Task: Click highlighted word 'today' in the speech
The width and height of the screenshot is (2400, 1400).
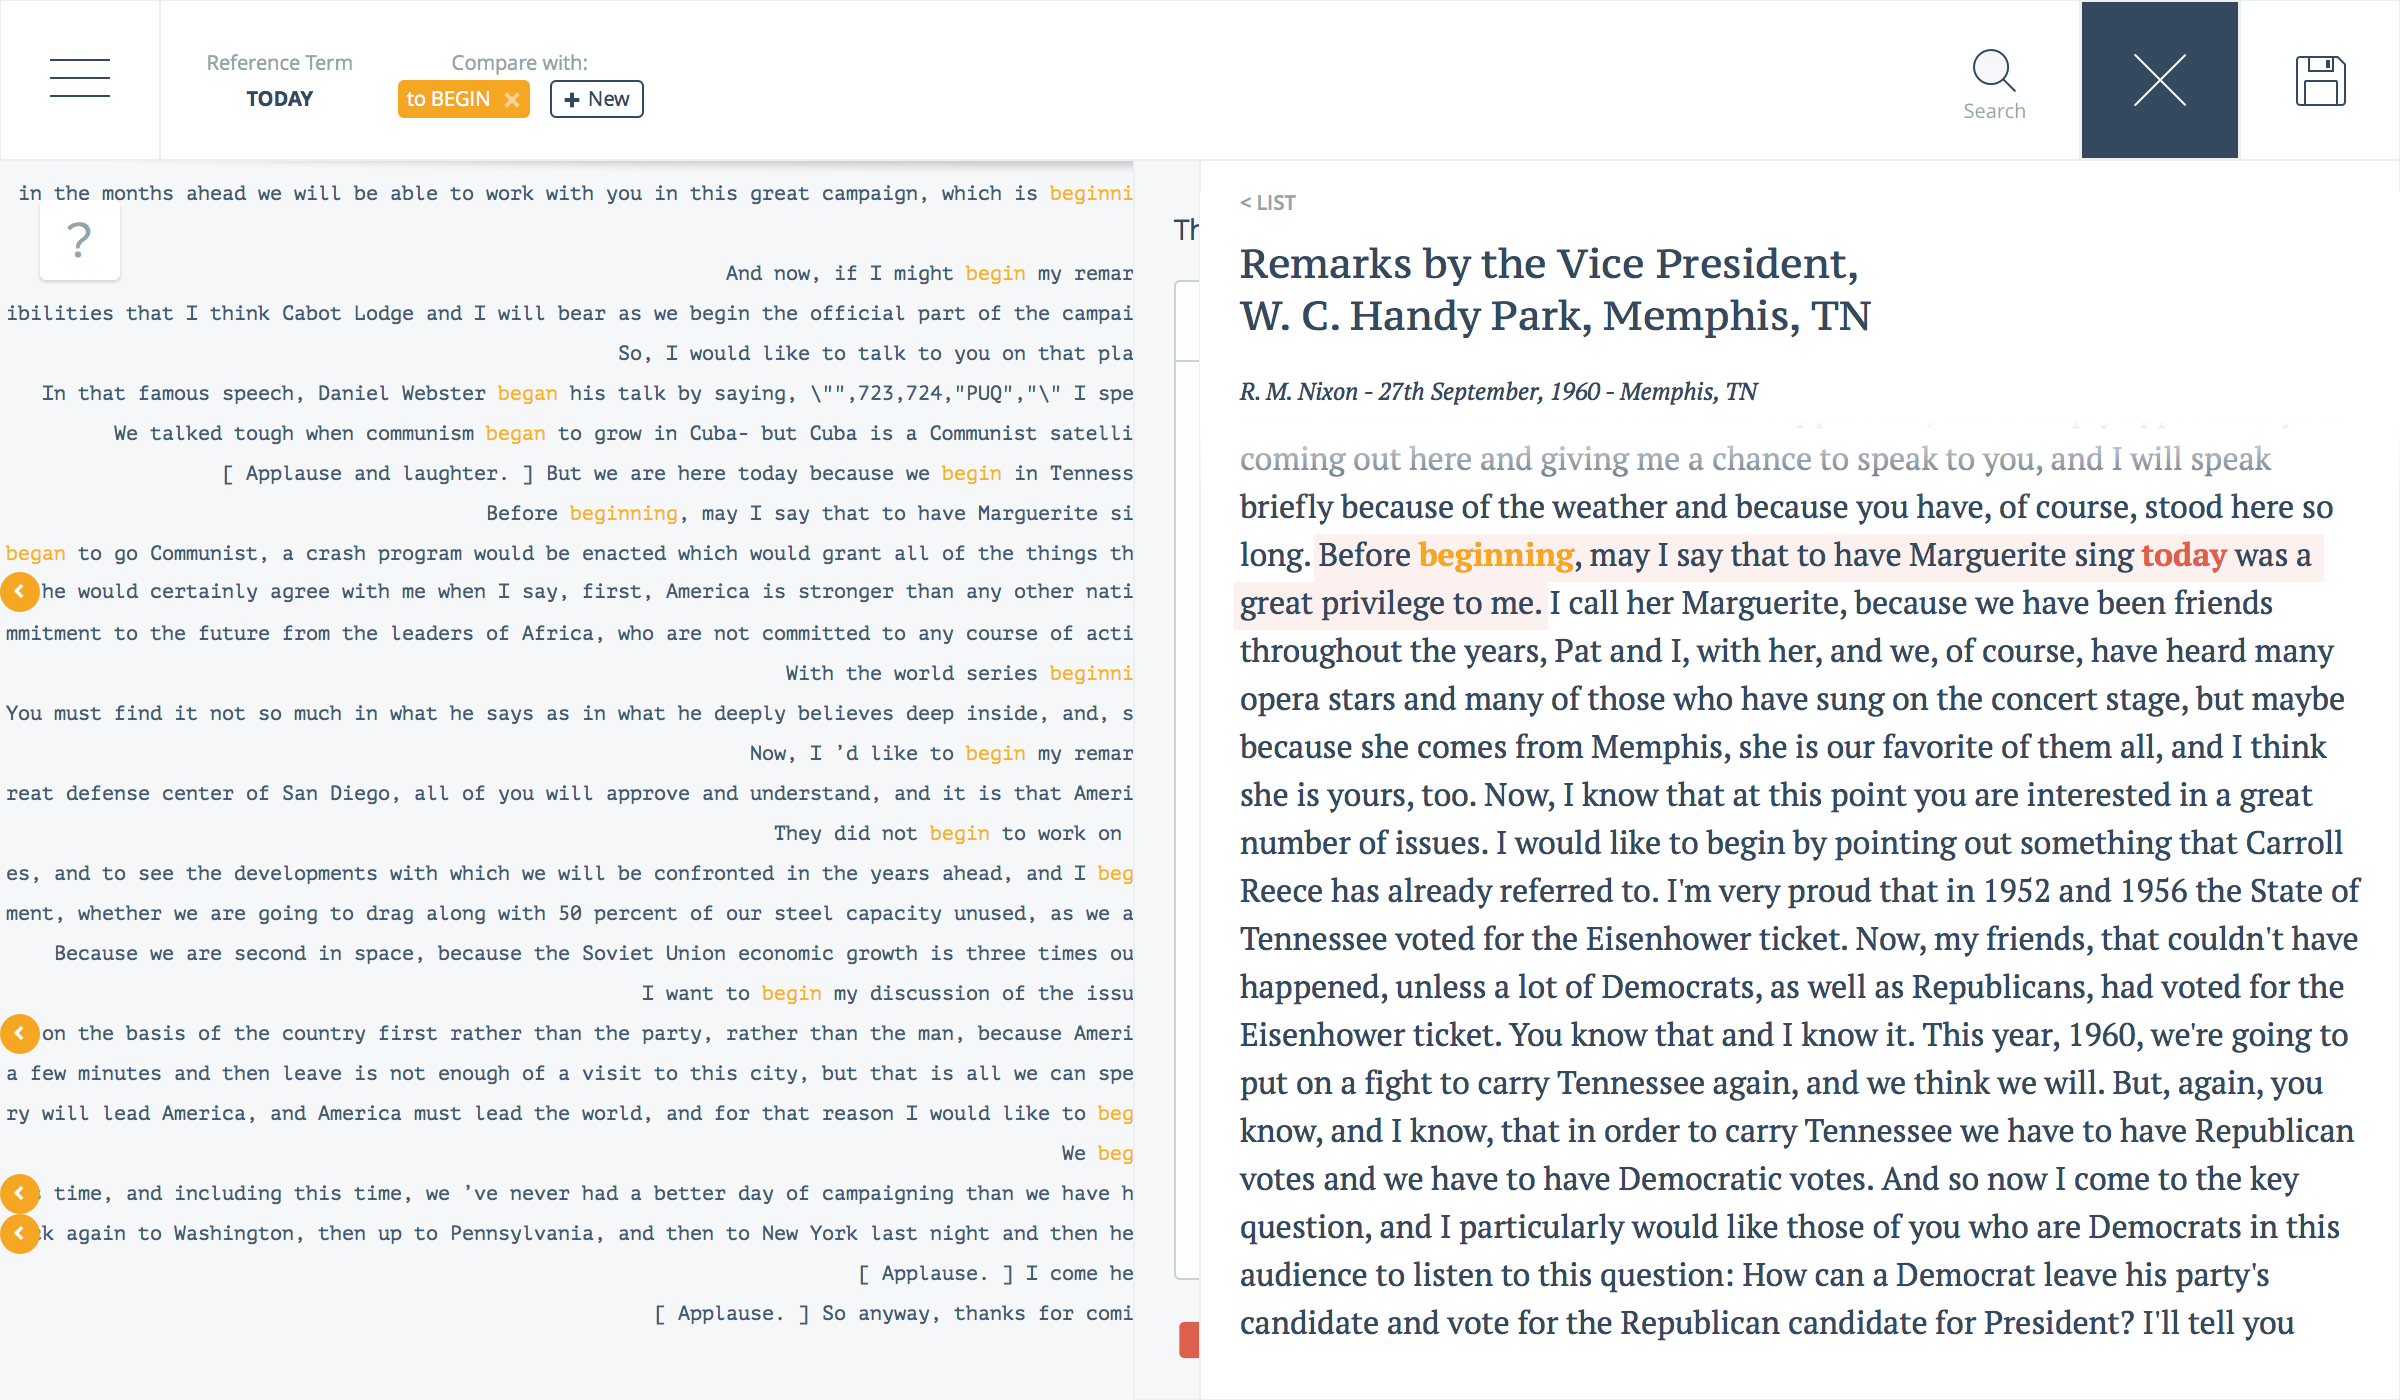Action: [2184, 555]
